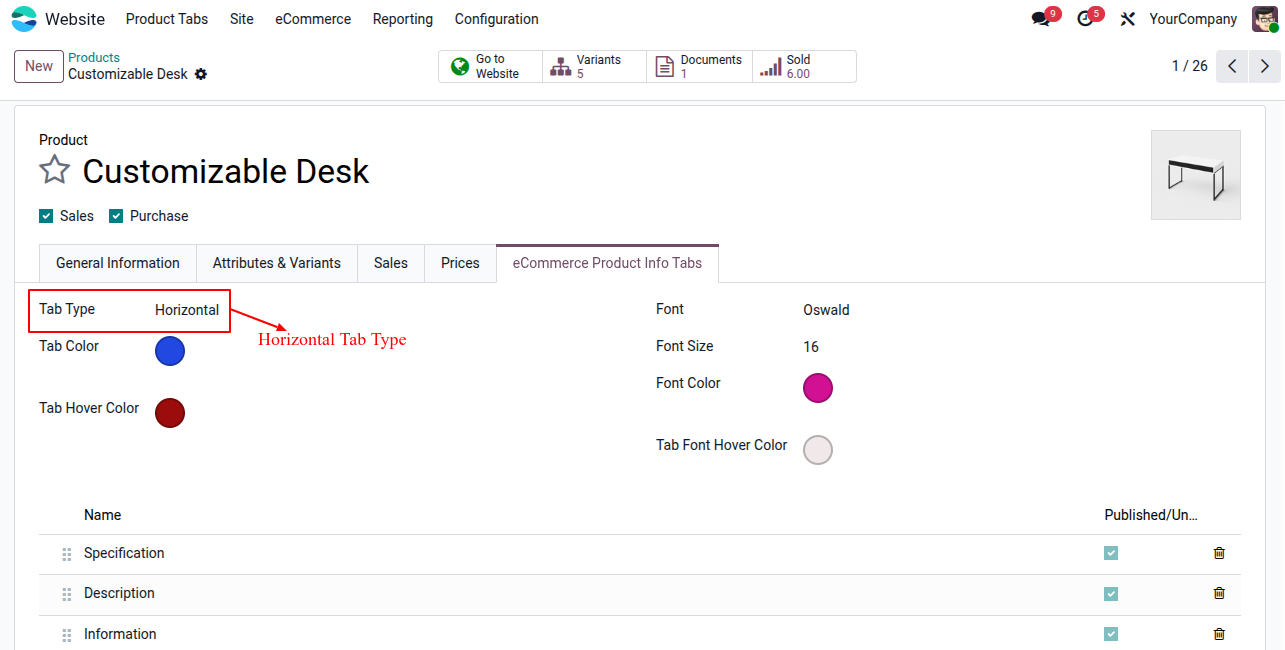
Task: Open the debug tools wrench icon
Action: pyautogui.click(x=1128, y=19)
